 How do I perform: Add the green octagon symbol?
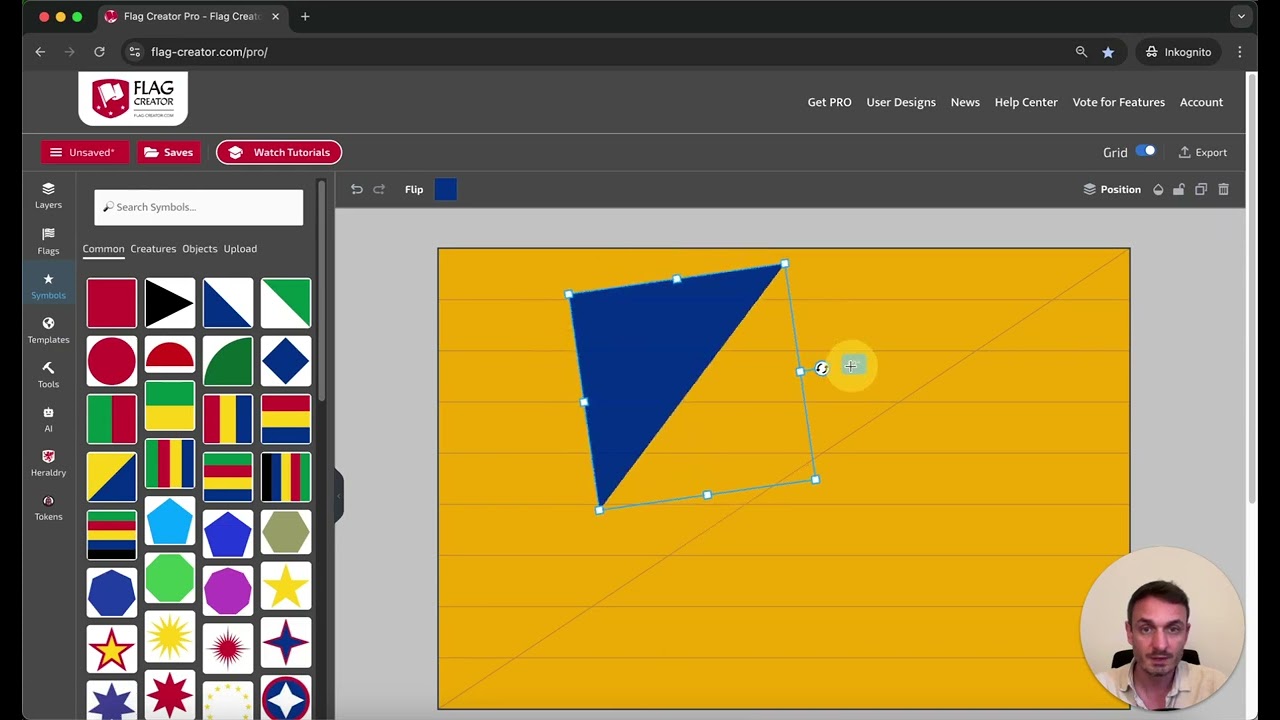(x=169, y=579)
